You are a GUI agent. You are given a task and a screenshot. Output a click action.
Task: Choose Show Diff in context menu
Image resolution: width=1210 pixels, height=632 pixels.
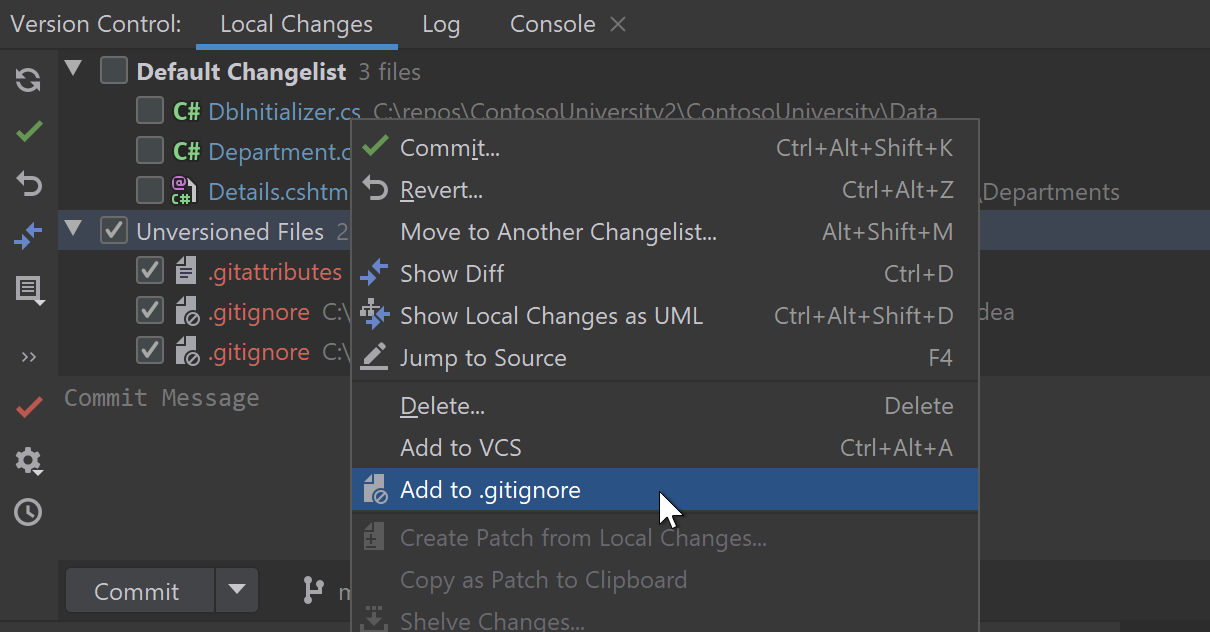coord(452,274)
